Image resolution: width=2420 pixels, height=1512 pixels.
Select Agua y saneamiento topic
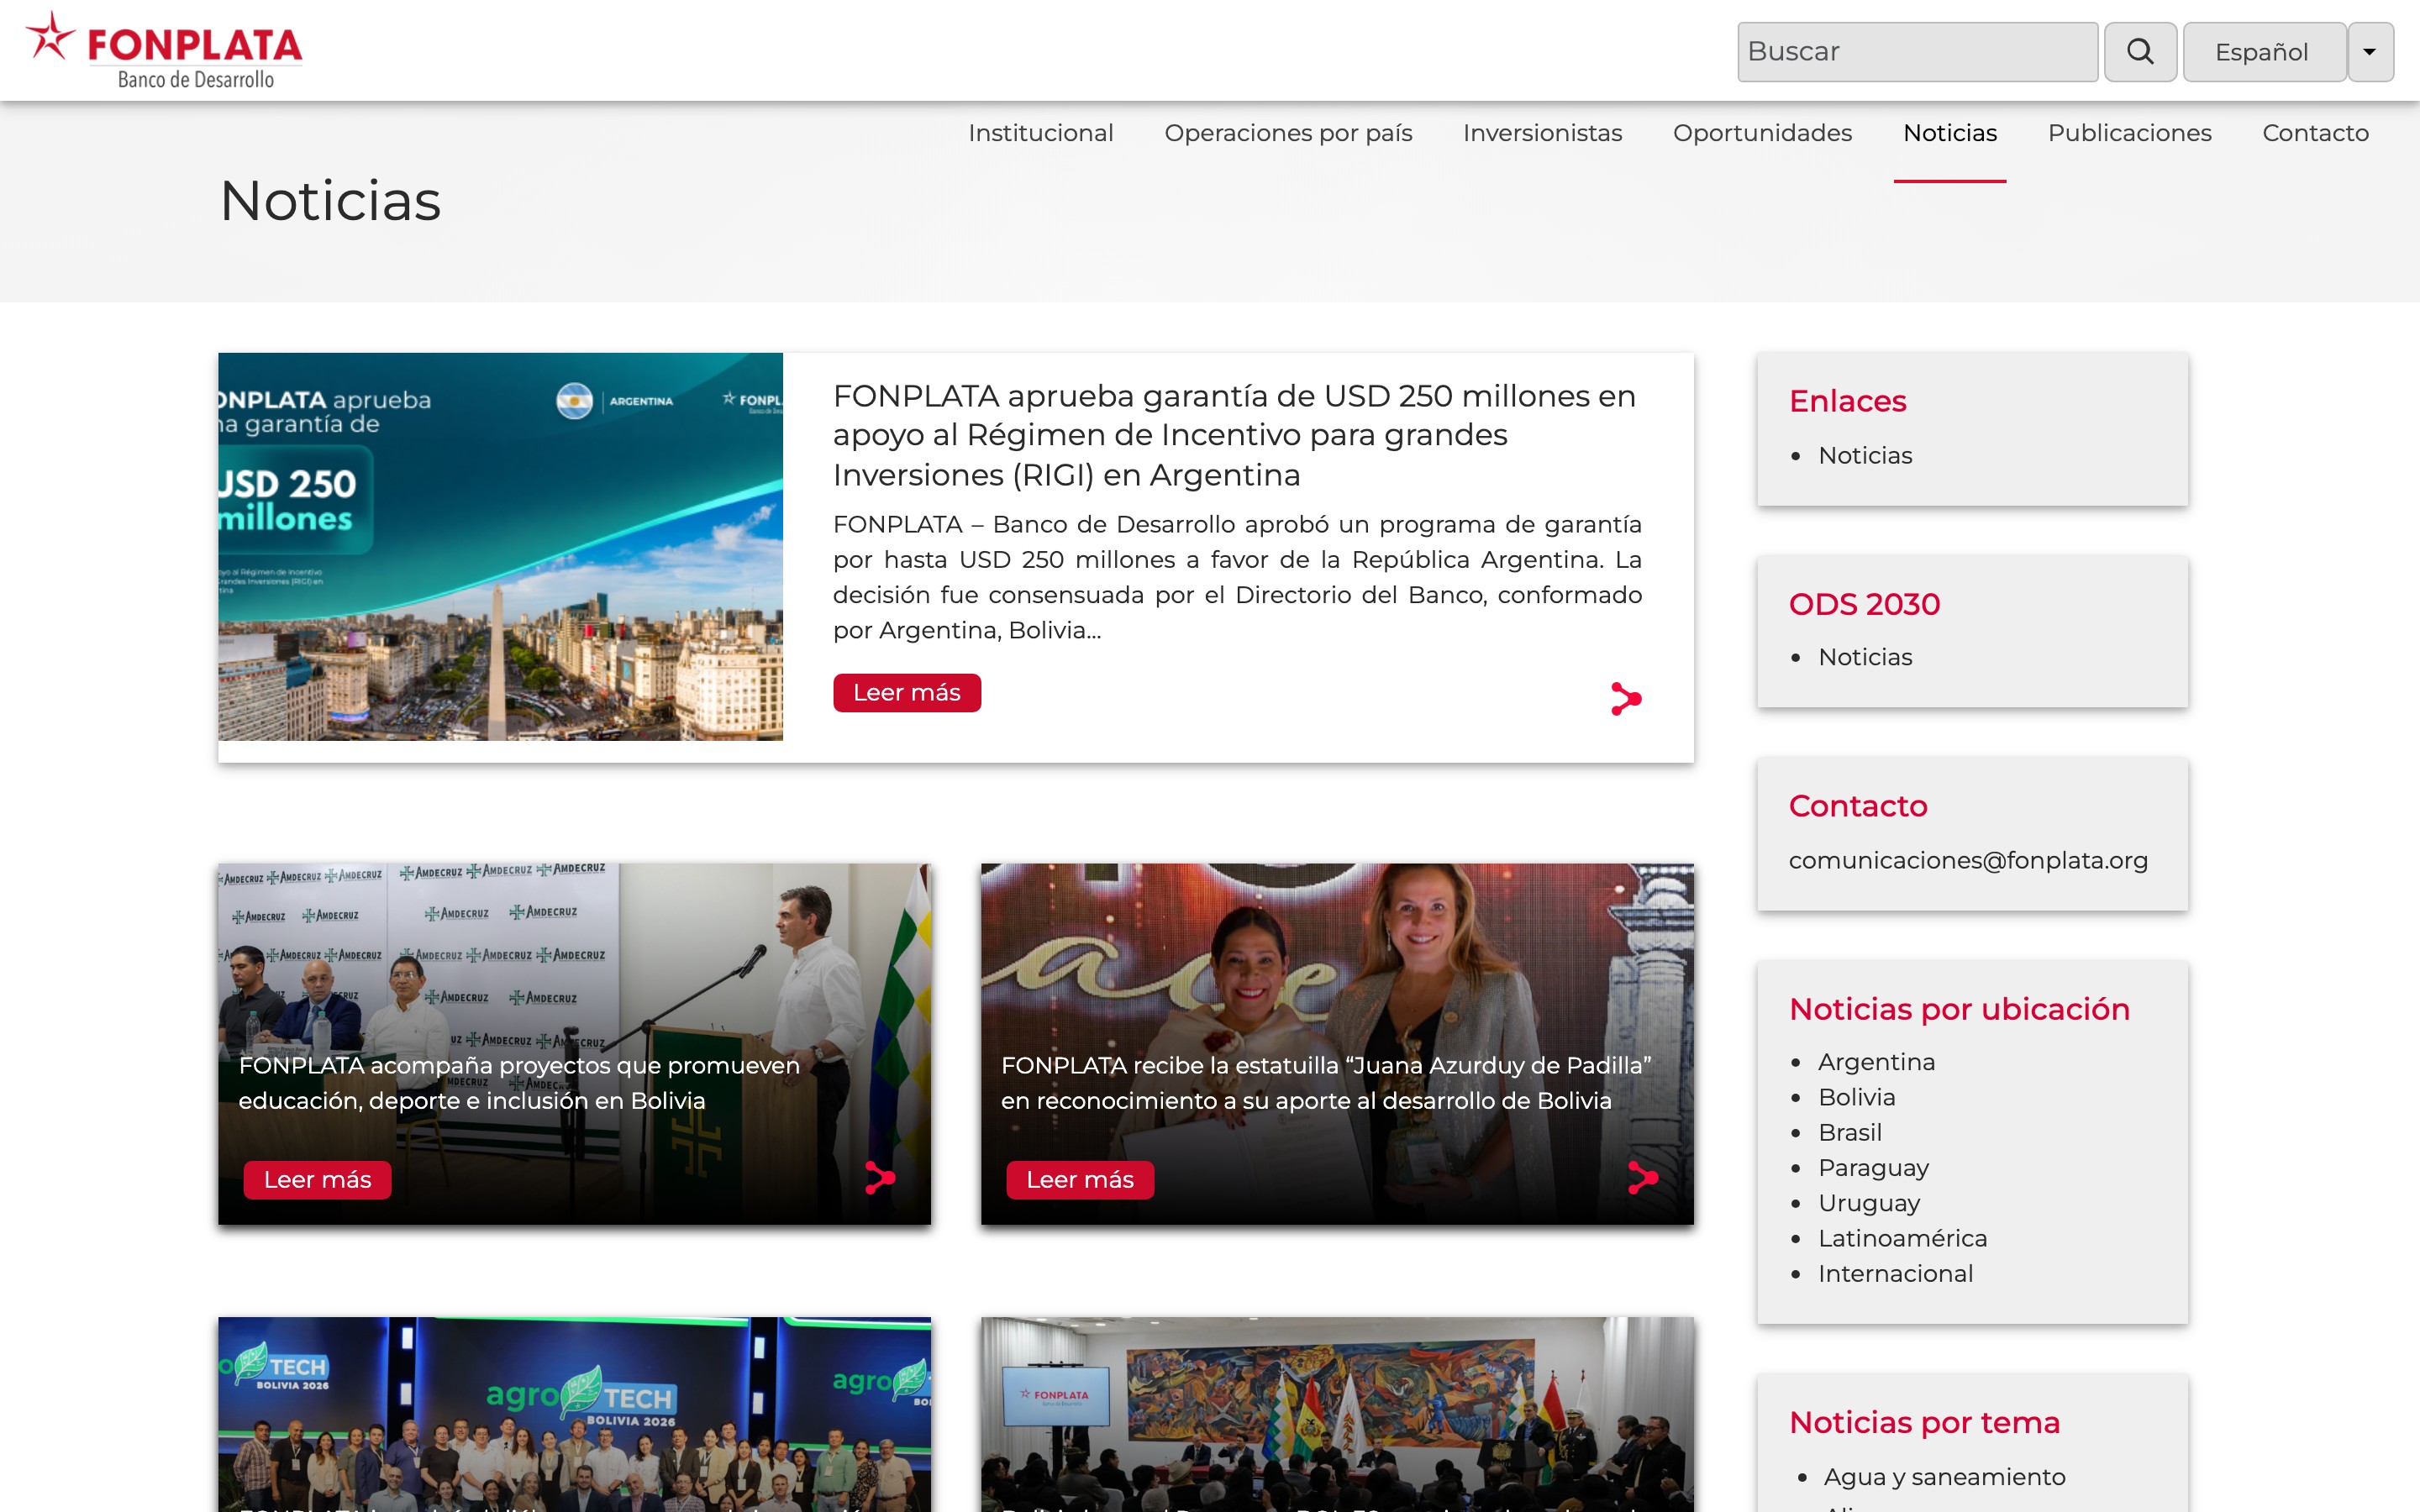tap(1944, 1477)
